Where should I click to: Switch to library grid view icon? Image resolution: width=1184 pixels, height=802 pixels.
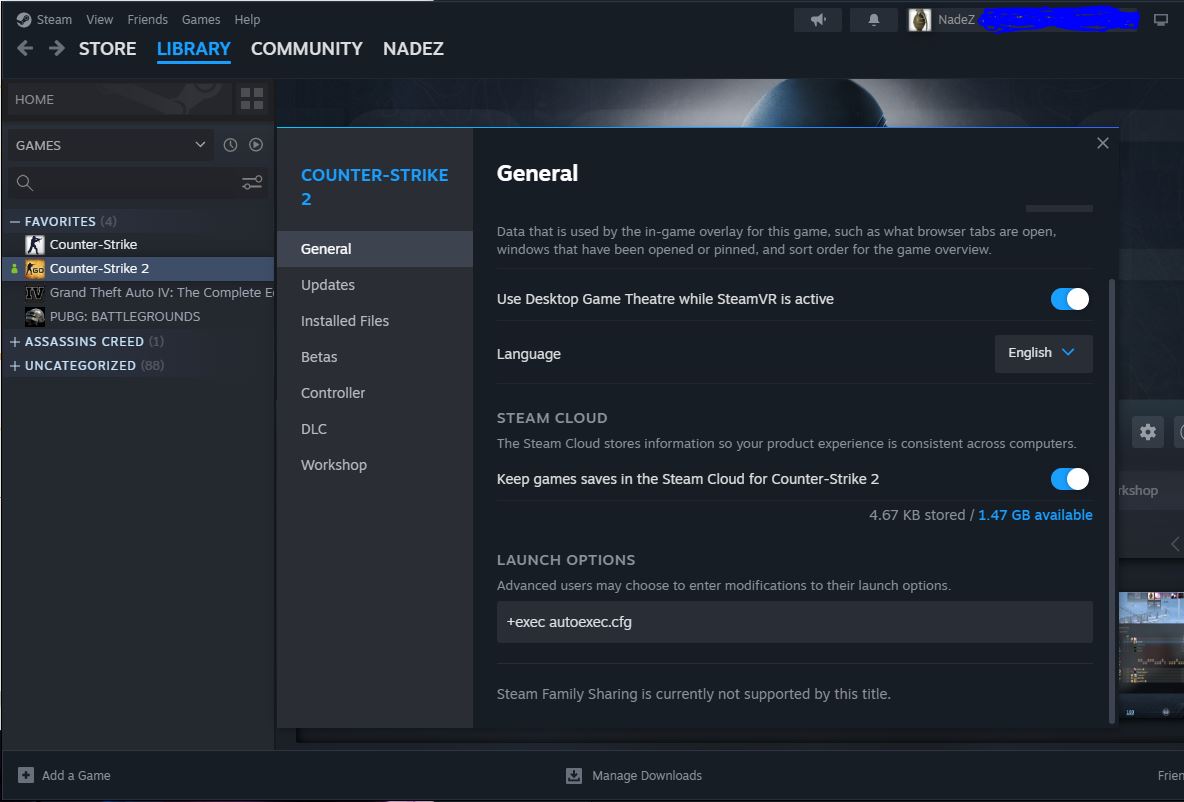(251, 99)
